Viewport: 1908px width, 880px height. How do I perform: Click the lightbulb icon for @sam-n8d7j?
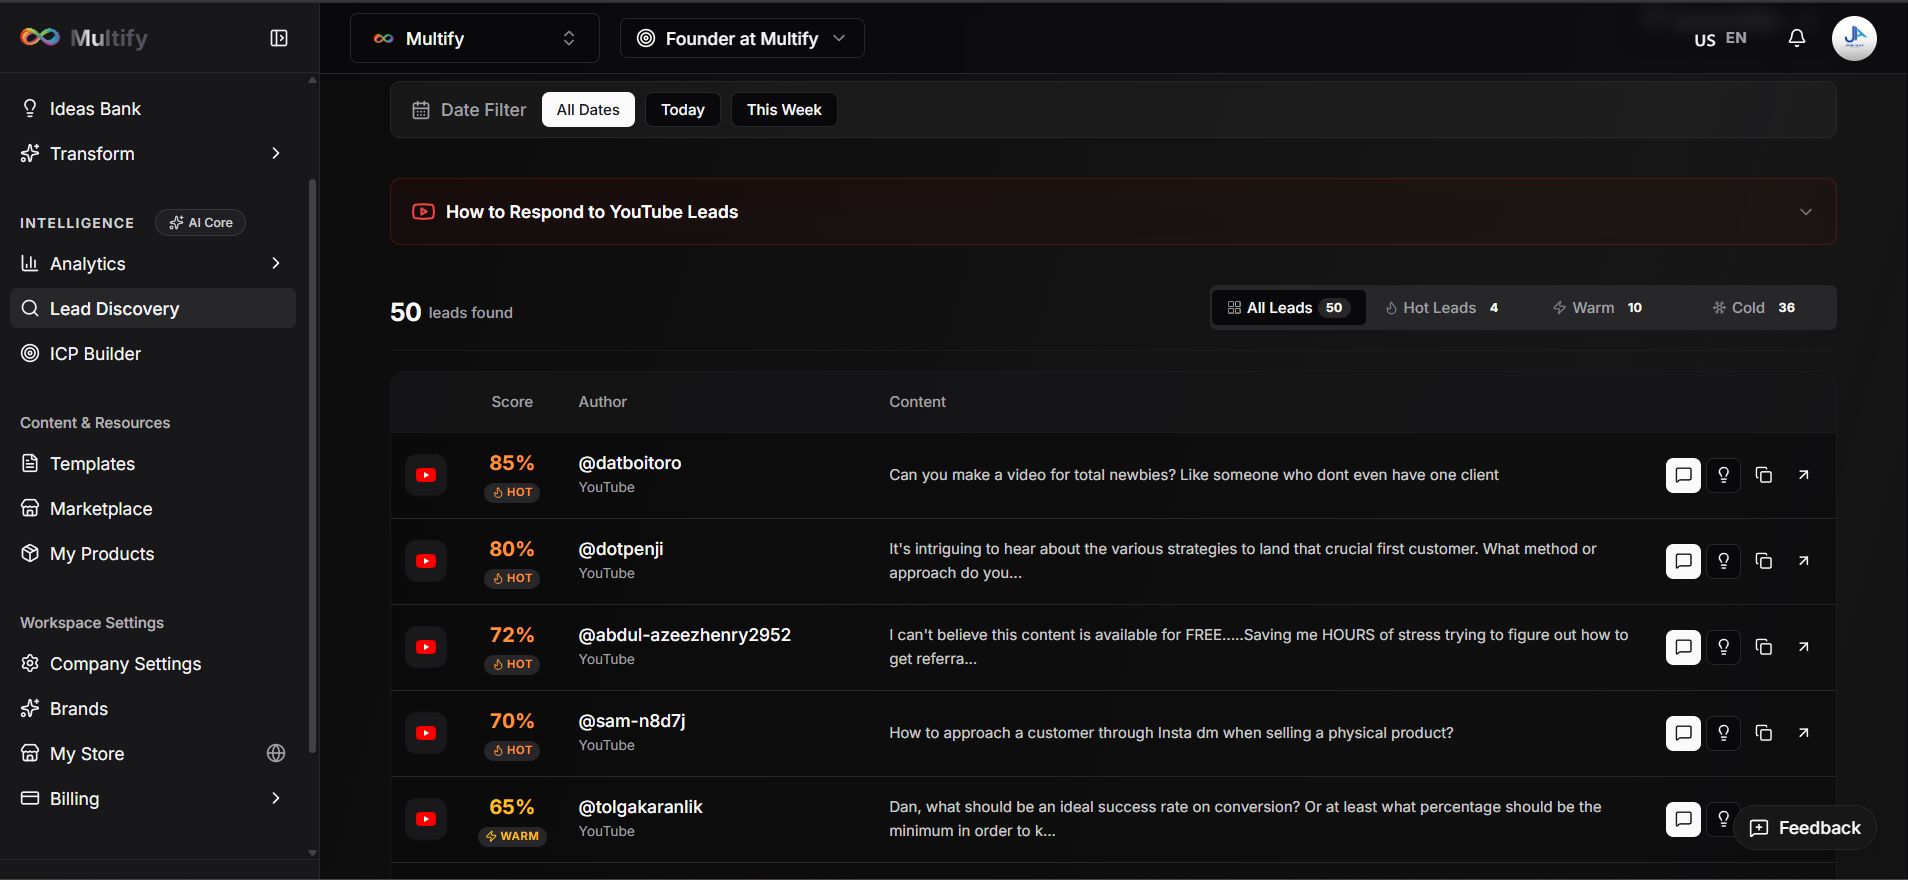tap(1723, 733)
